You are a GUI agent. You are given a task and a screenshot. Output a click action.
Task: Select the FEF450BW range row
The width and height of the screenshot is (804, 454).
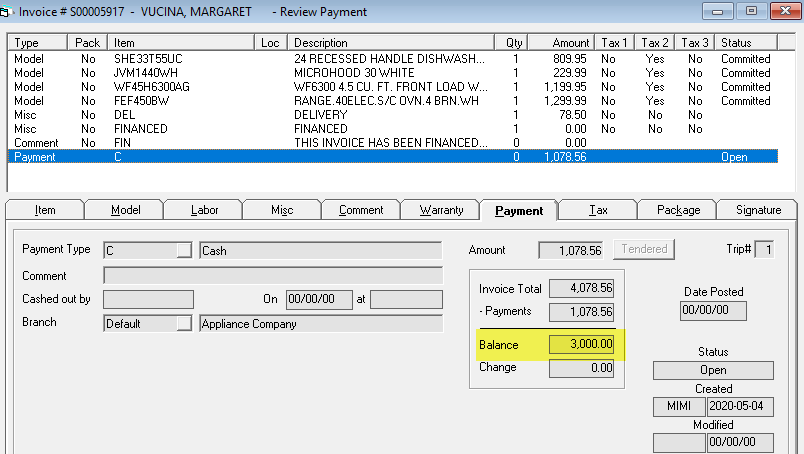[x=393, y=101]
